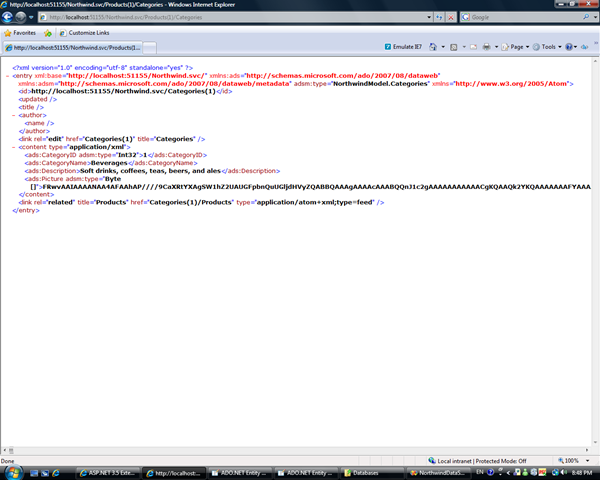Open the Feeds dropdown arrow
This screenshot has height=480, width=600.
tap(464, 47)
